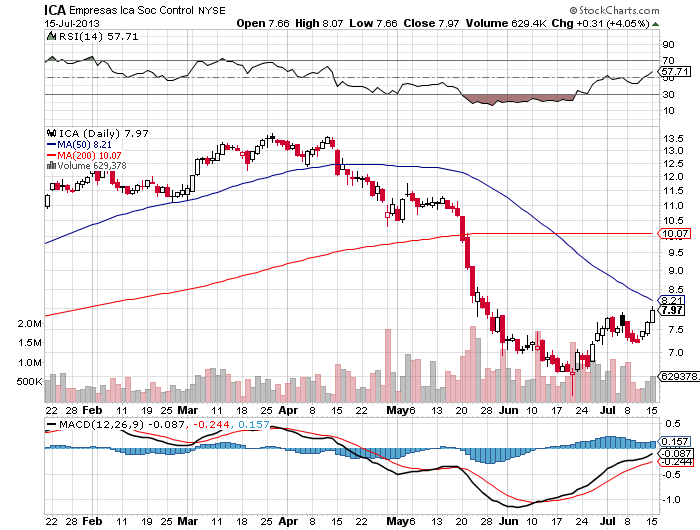Click the blue MA(50) 8.21 legend
This screenshot has height=530, width=700.
click(79, 144)
